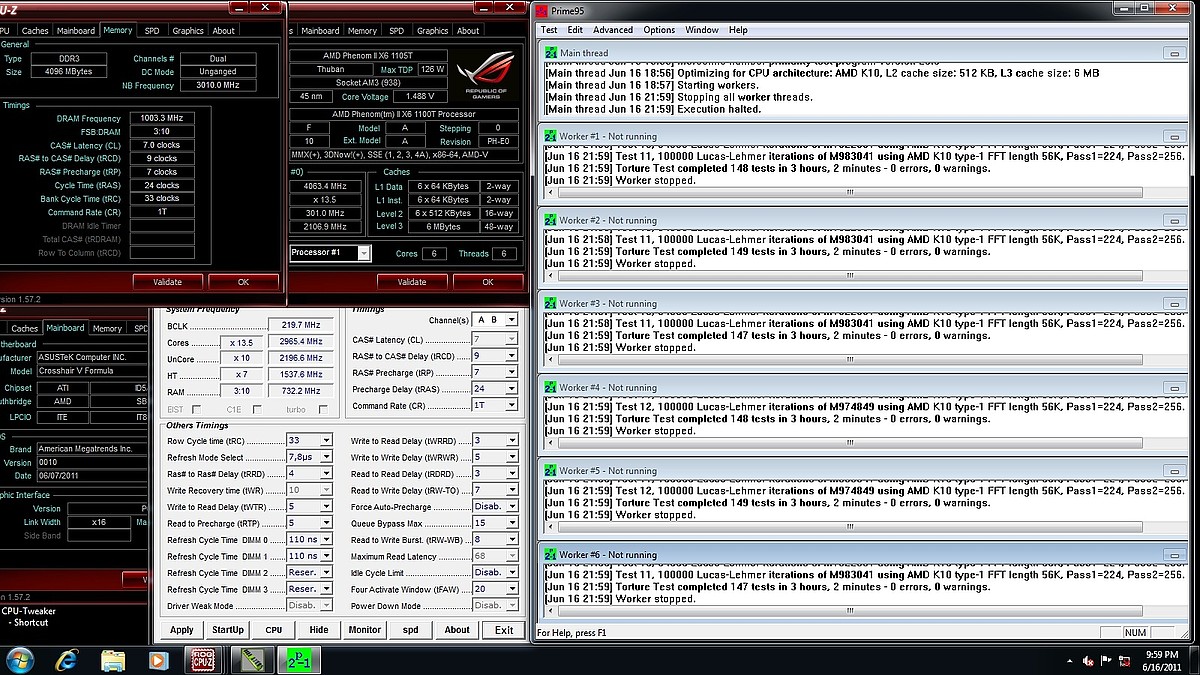This screenshot has width=1200, height=675.
Task: Click the Monitor button in CPU-Tweaker
Action: click(x=364, y=630)
